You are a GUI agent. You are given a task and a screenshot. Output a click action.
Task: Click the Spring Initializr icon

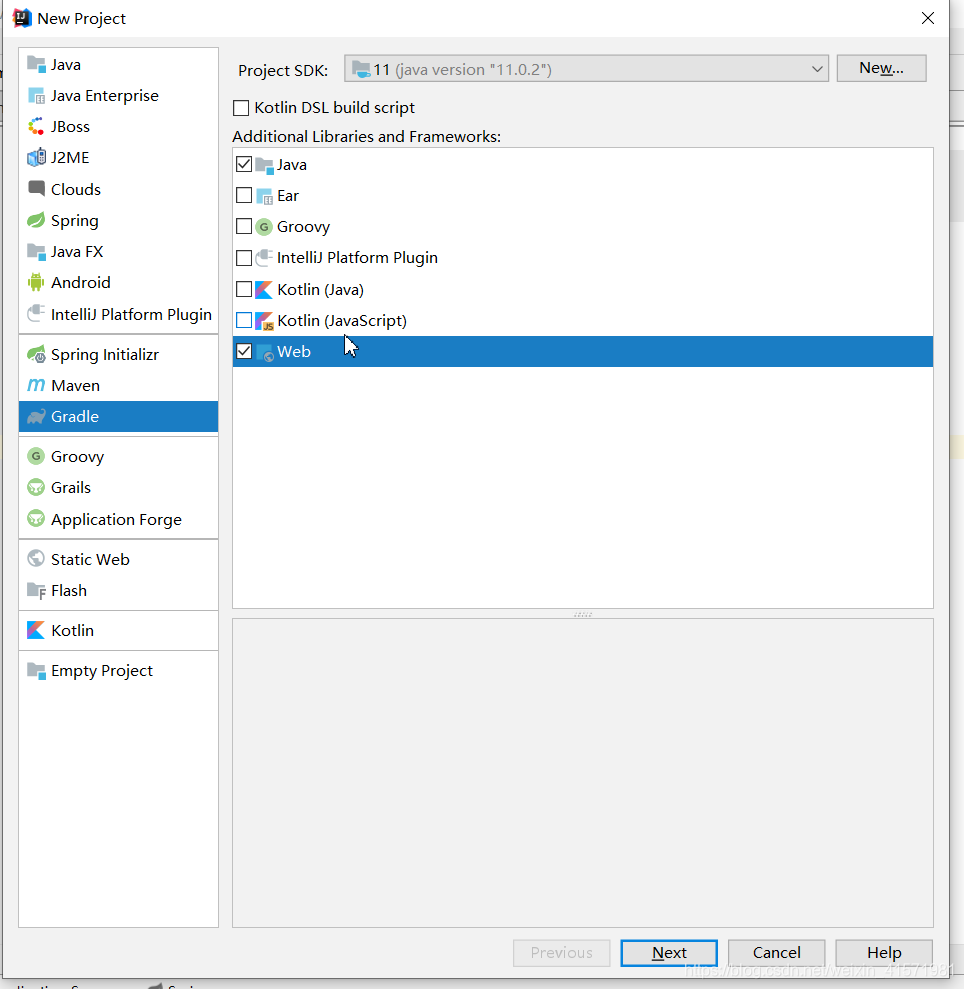[37, 354]
